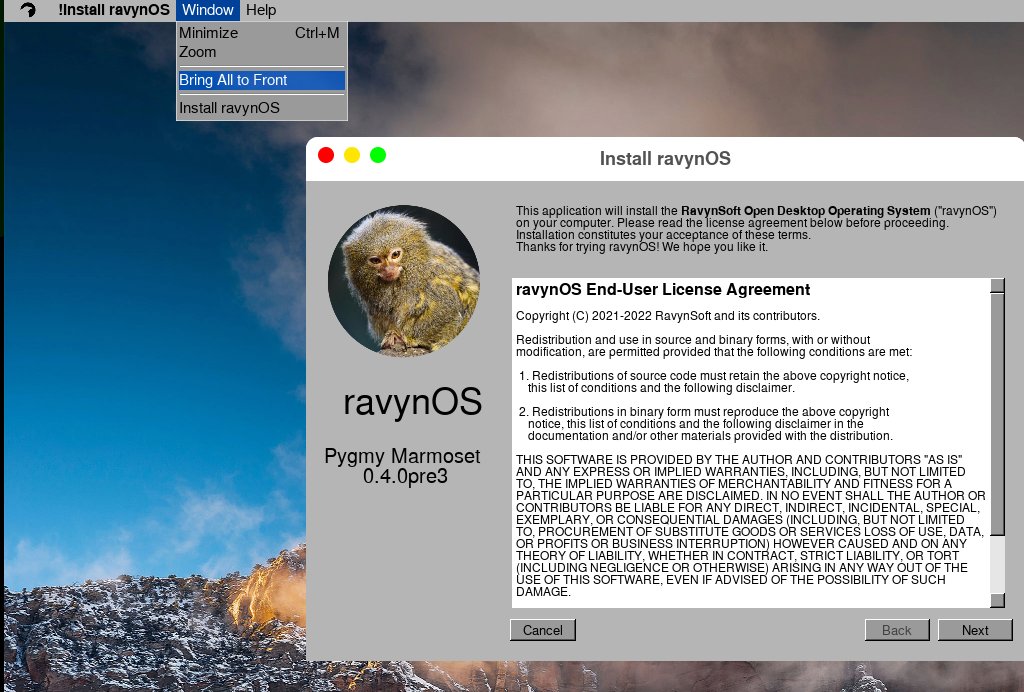Image resolution: width=1024 pixels, height=692 pixels.
Task: Cancel the ravynOS installation
Action: click(543, 630)
